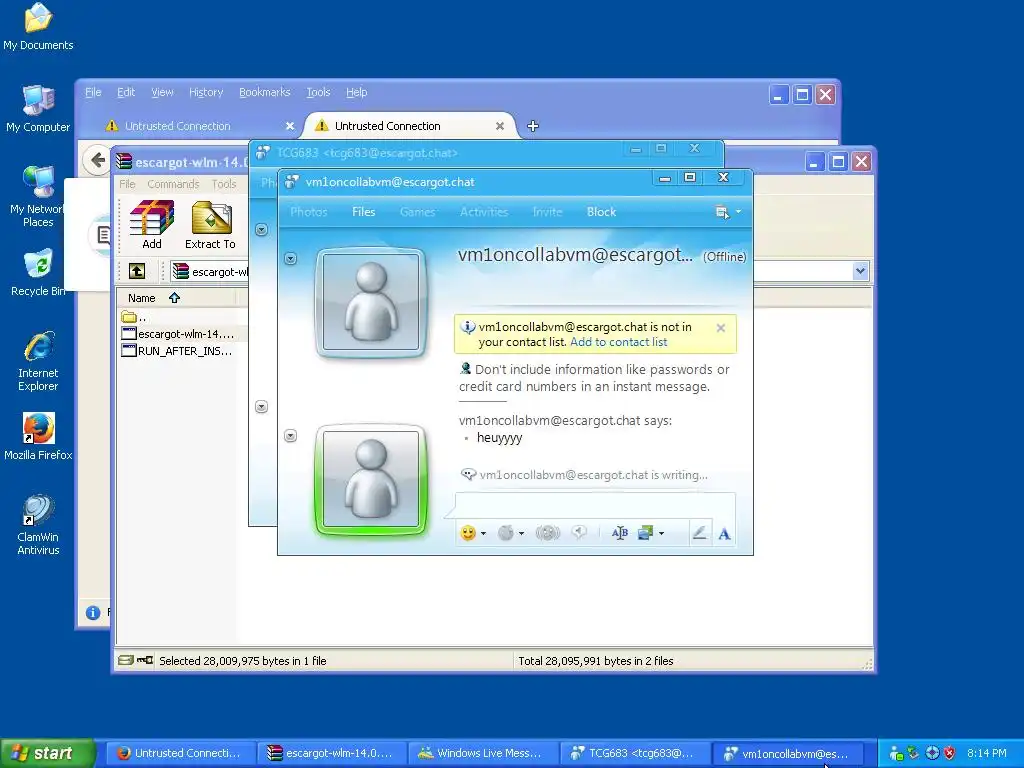Open My Documents desktop icon

38,27
